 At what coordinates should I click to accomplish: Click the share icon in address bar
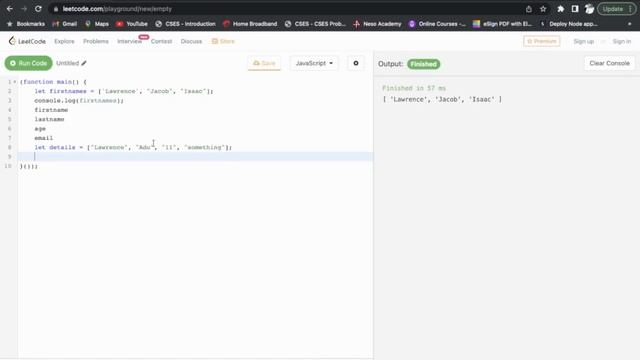tap(529, 9)
